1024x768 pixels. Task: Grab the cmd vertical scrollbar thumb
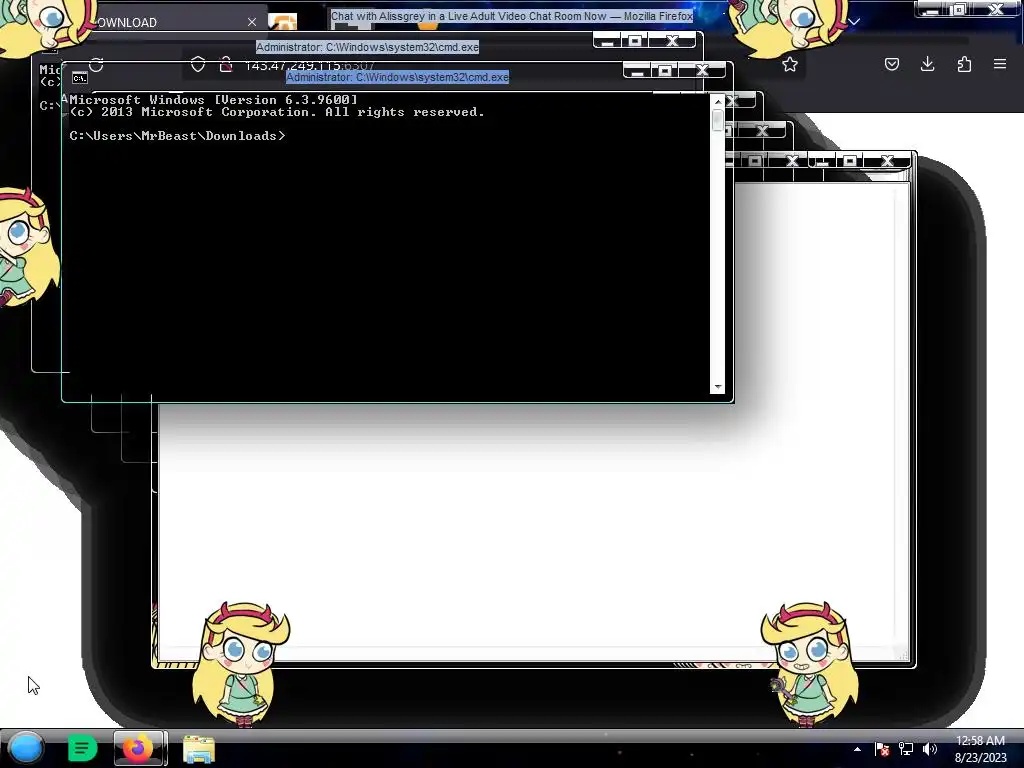tap(718, 120)
